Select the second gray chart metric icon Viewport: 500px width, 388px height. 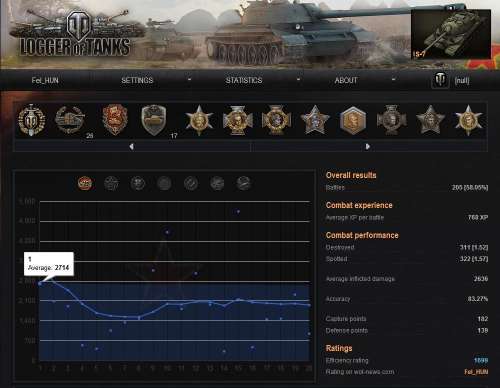pos(111,183)
